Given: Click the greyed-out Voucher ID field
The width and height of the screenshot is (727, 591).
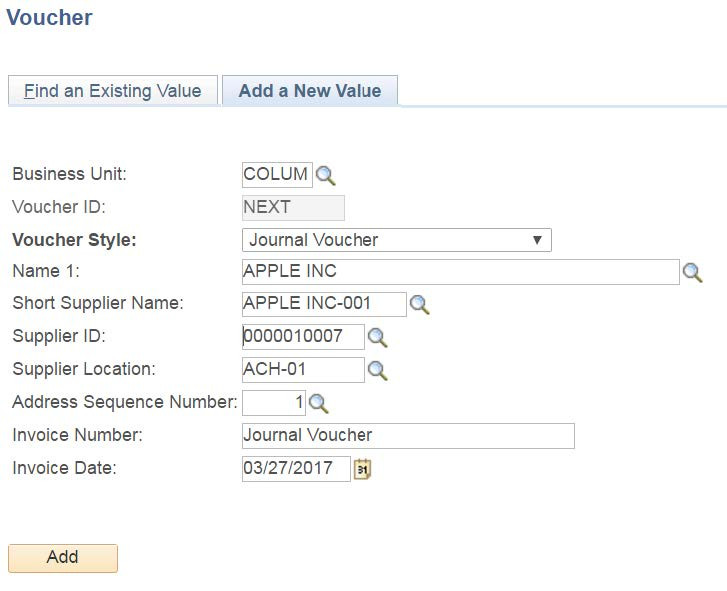Looking at the screenshot, I should pos(293,207).
